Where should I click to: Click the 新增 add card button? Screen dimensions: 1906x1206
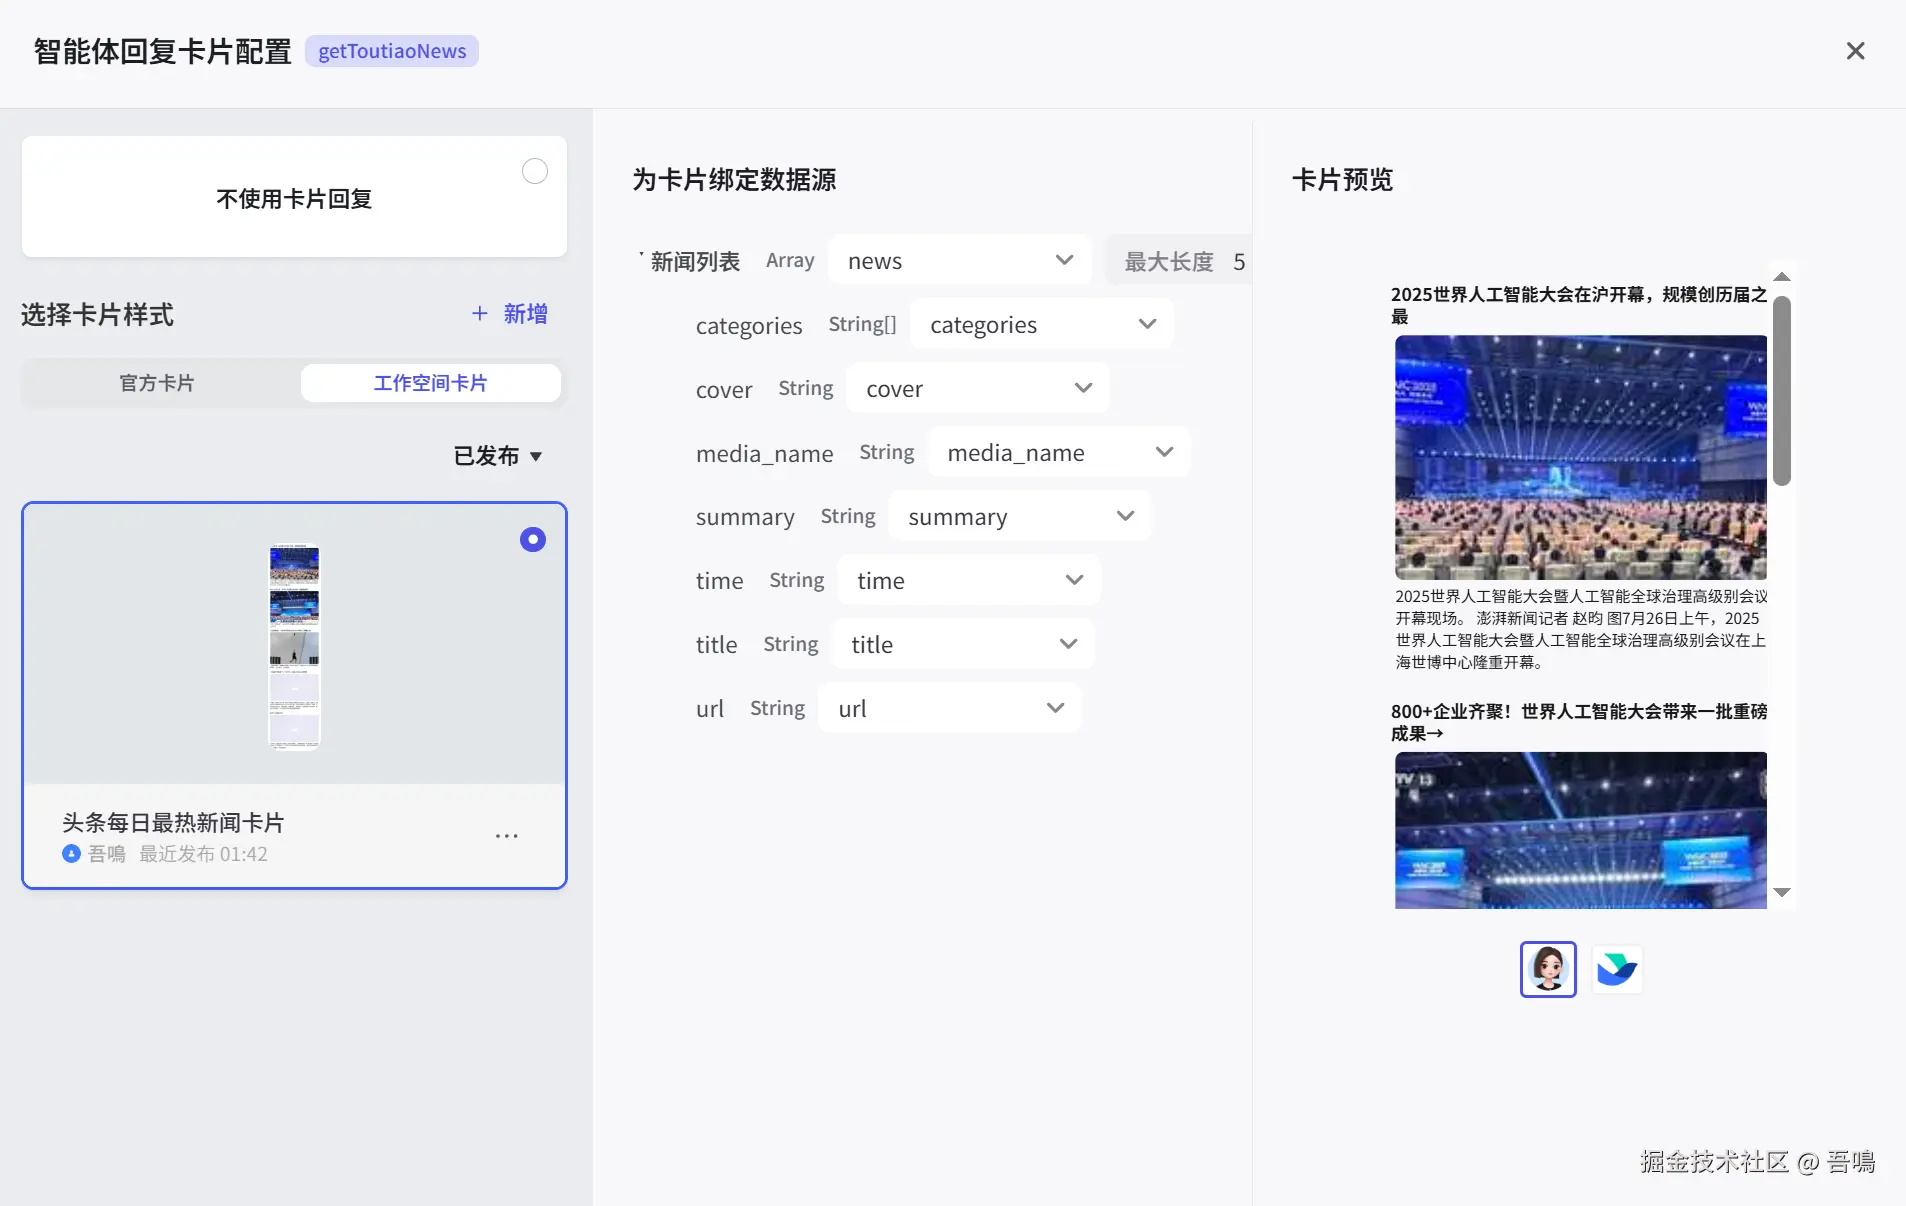[x=510, y=314]
